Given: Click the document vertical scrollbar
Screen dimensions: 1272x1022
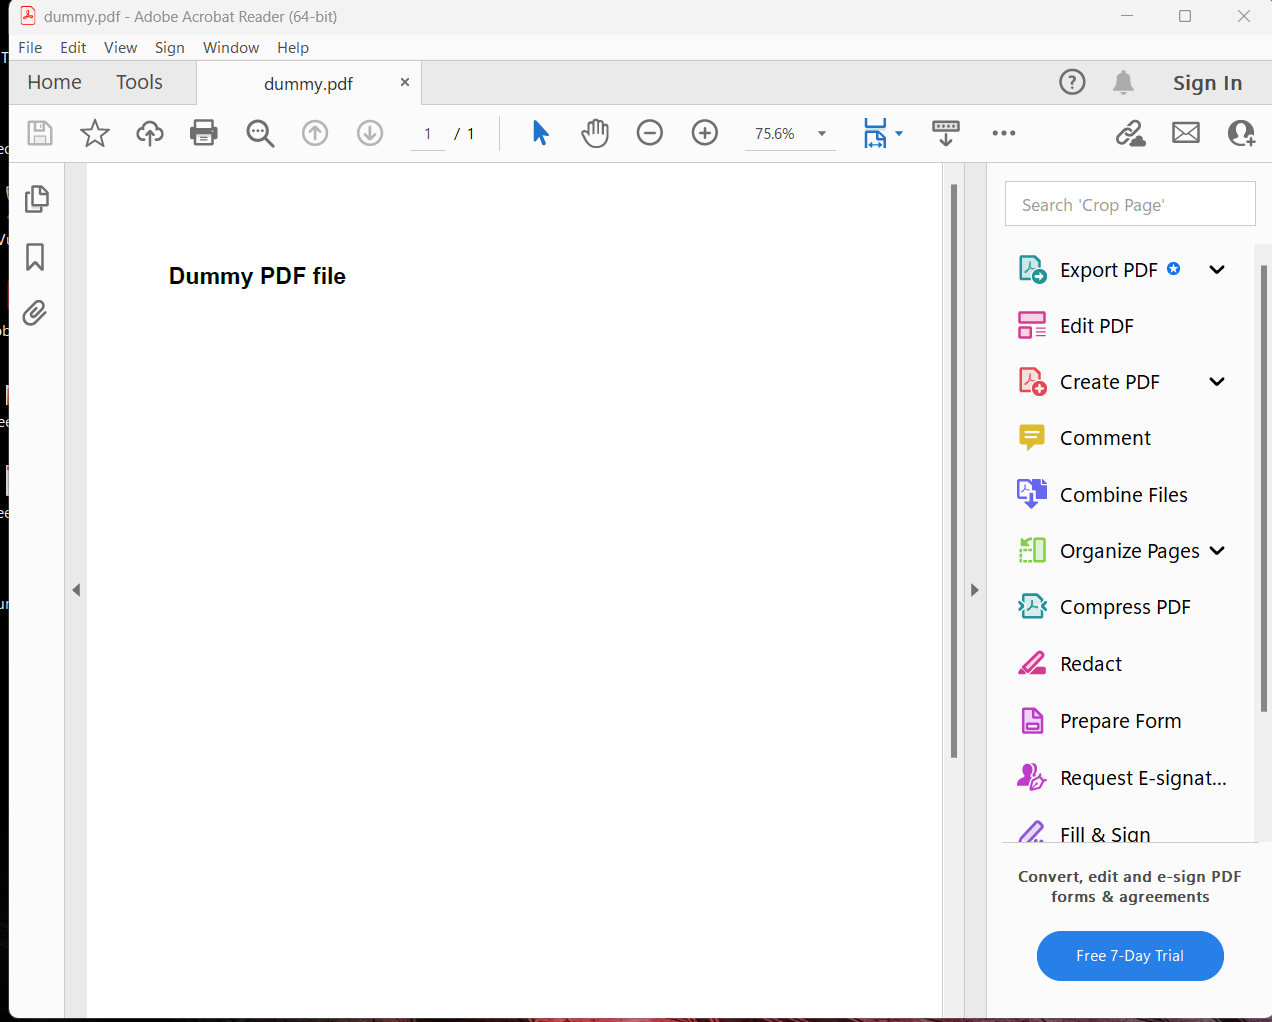Looking at the screenshot, I should tap(954, 470).
